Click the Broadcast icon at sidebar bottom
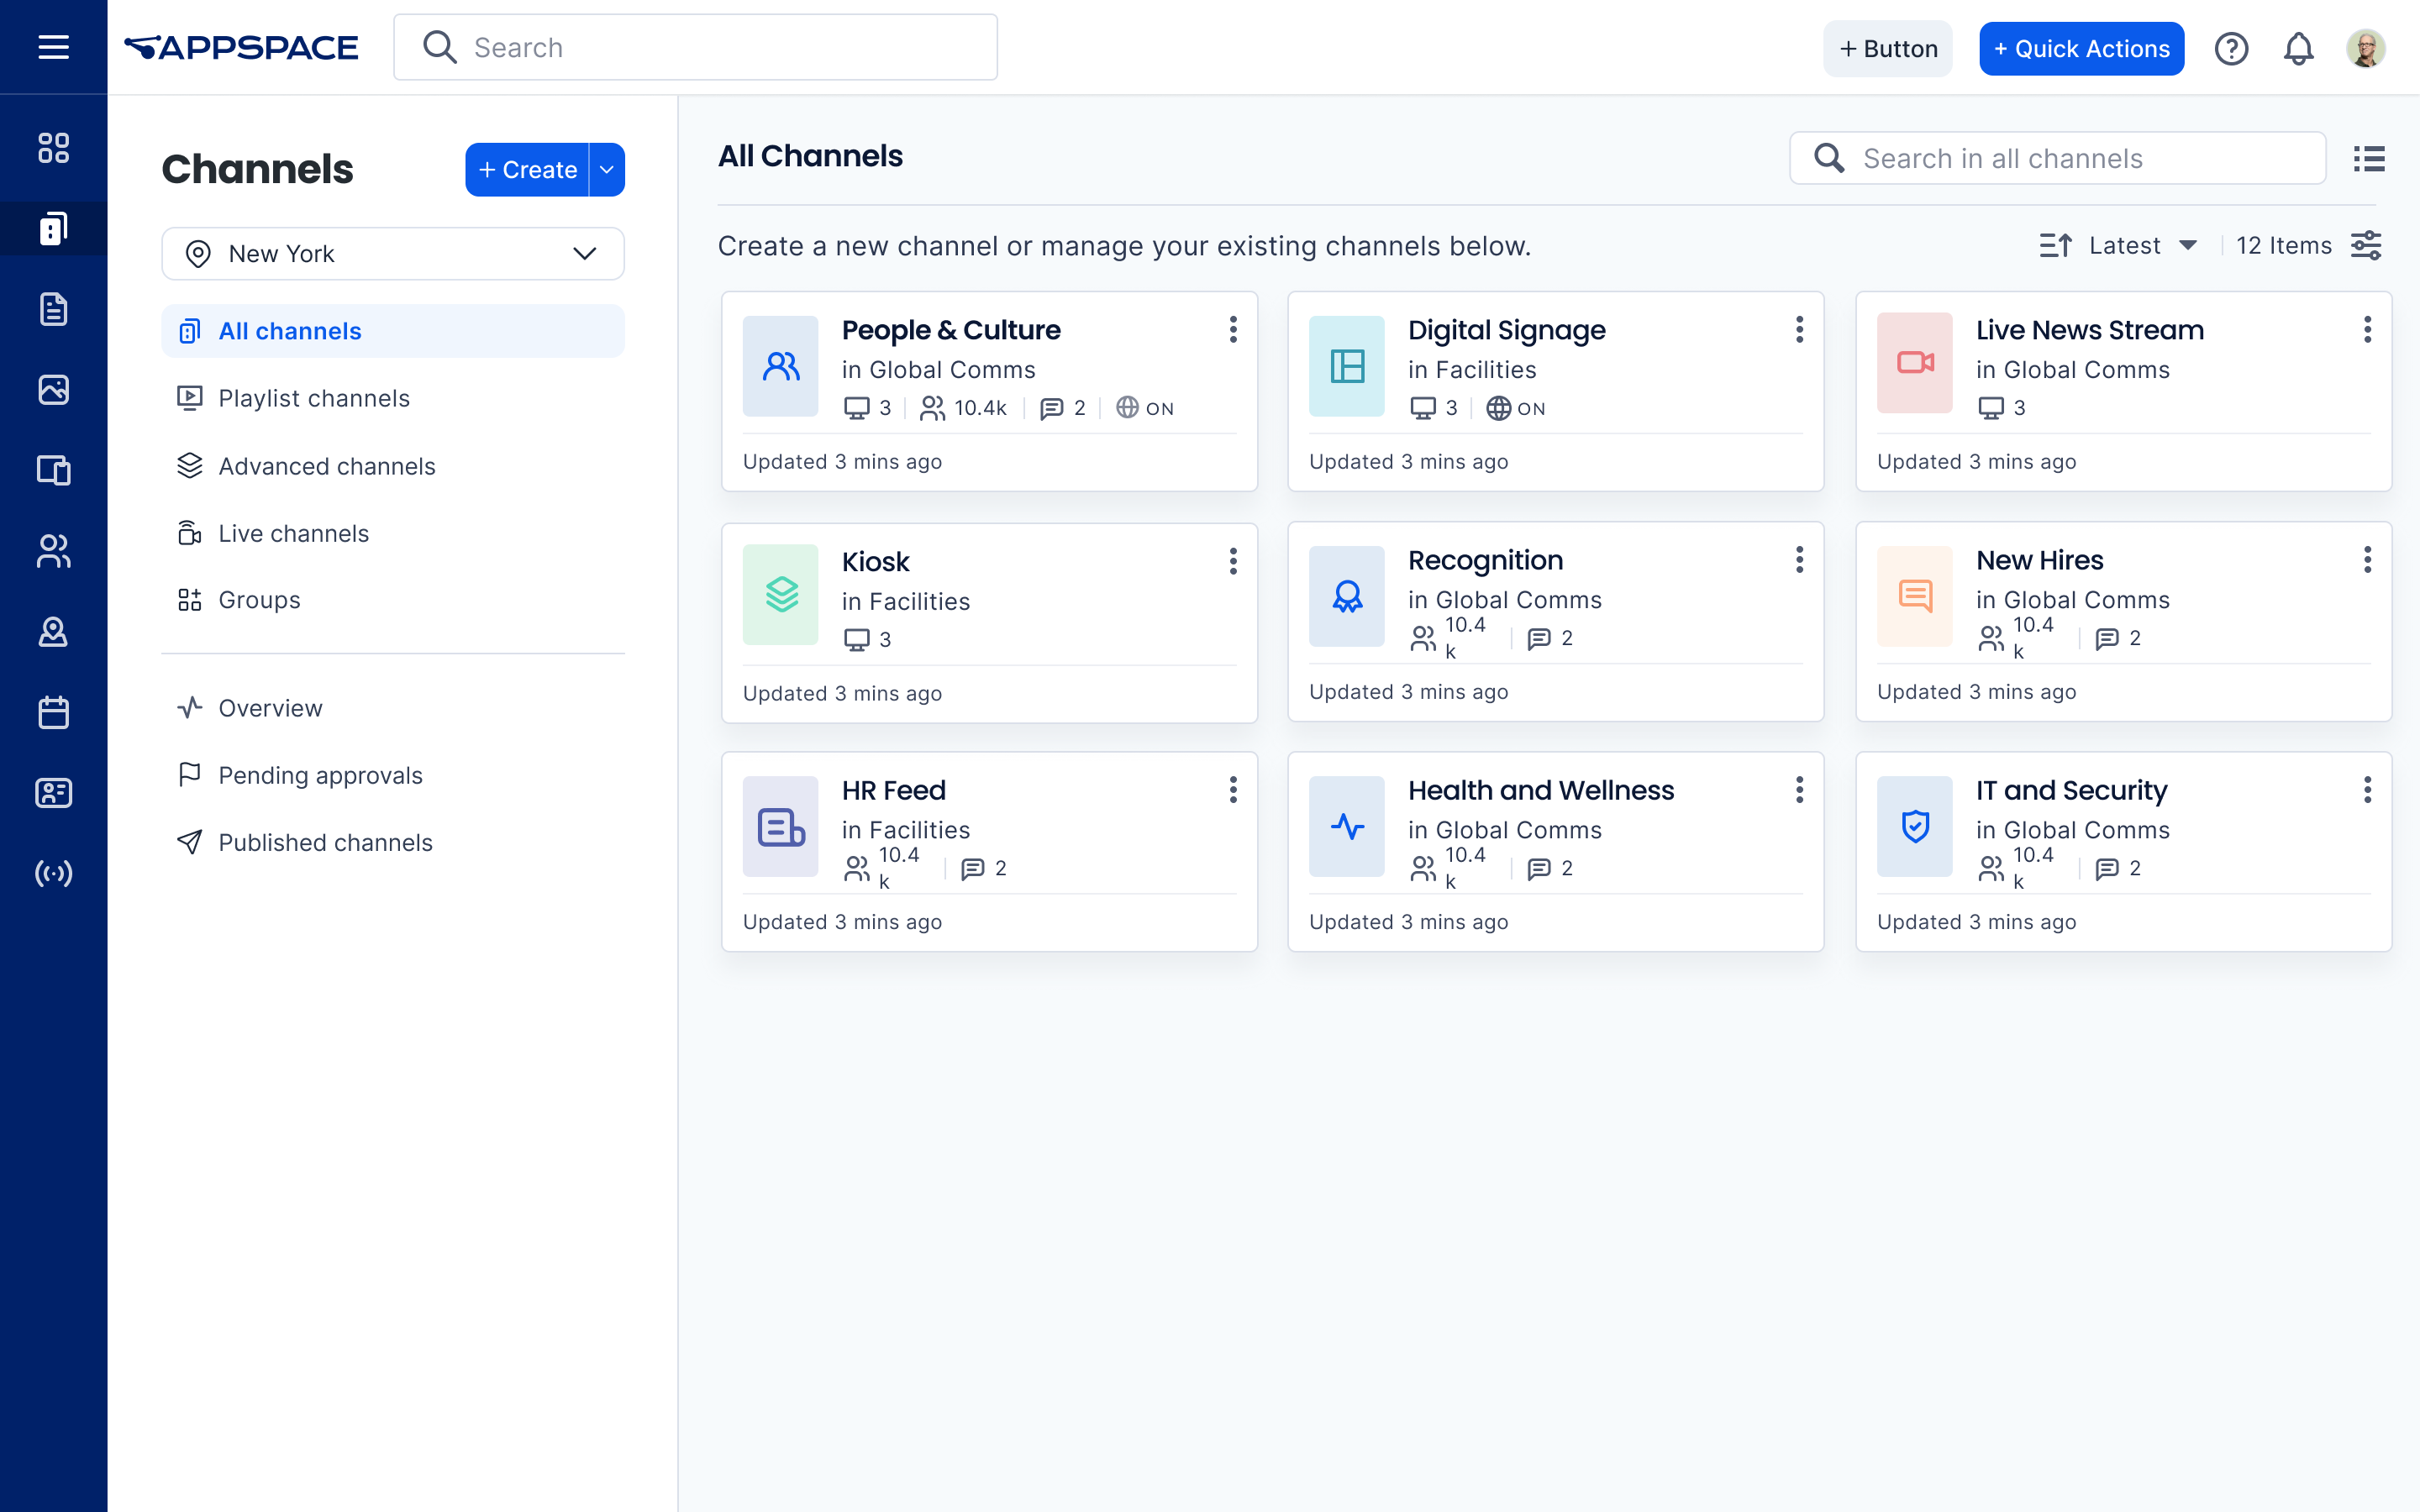2420x1512 pixels. pyautogui.click(x=53, y=873)
